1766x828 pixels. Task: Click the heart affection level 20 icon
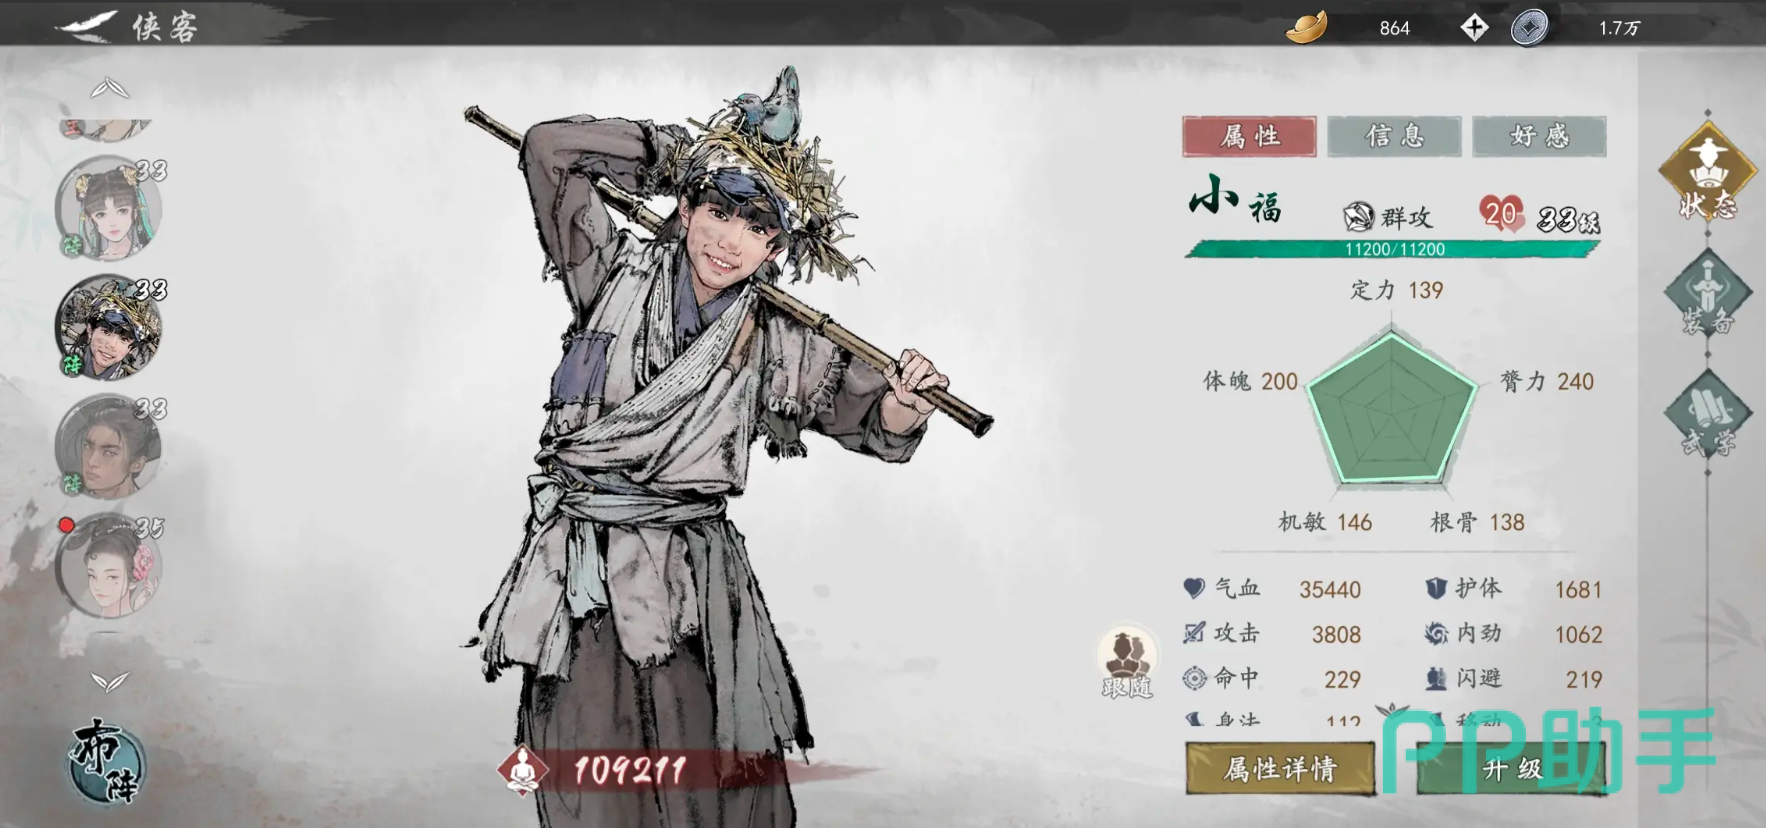[x=1501, y=212]
